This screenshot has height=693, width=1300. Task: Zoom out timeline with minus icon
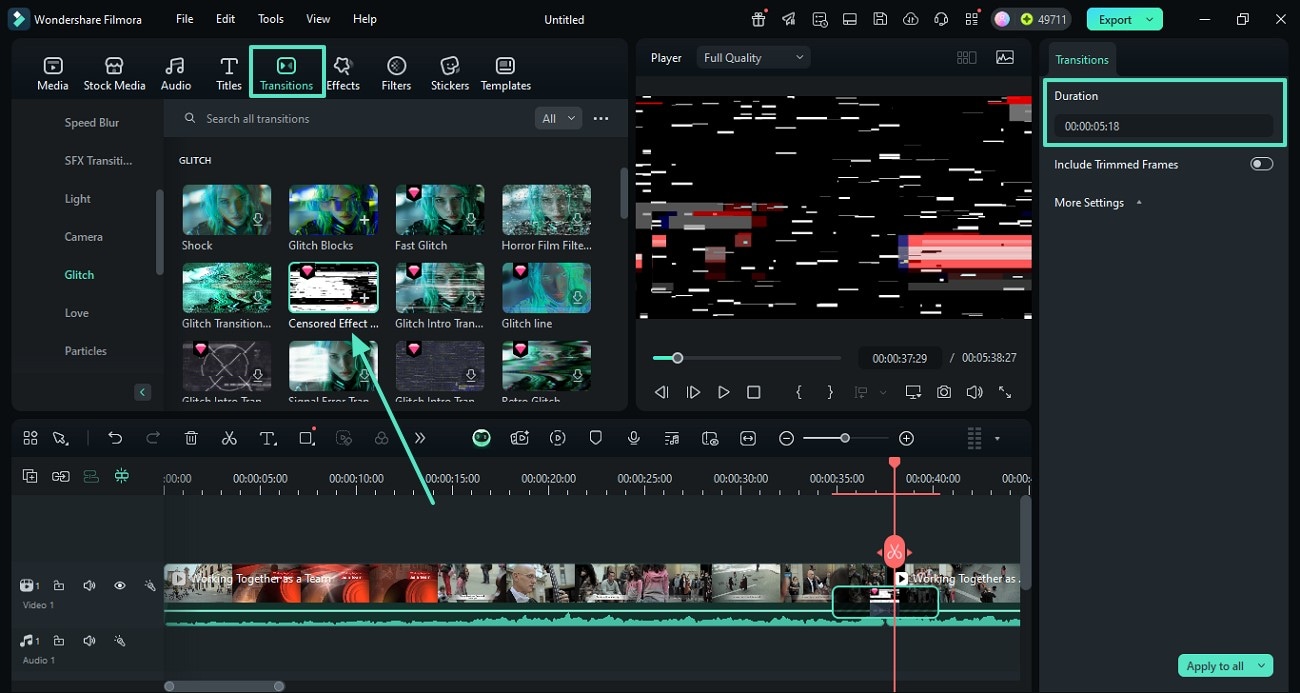click(787, 438)
